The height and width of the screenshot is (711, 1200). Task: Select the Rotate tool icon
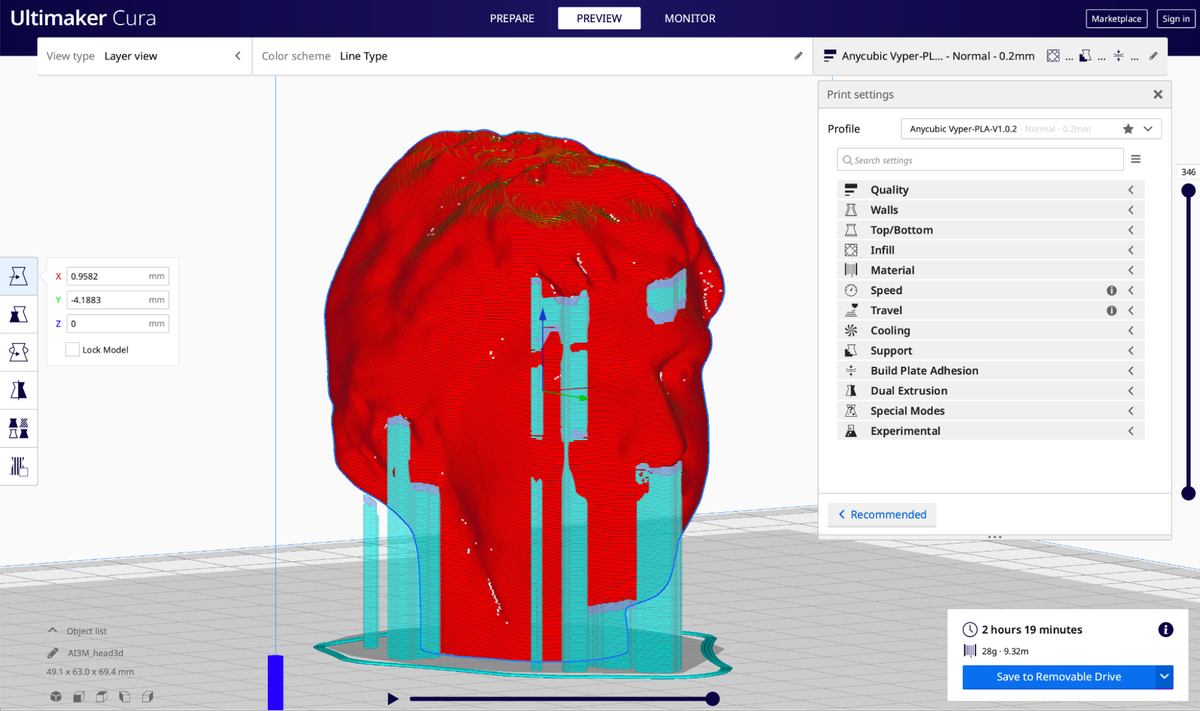(x=18, y=352)
